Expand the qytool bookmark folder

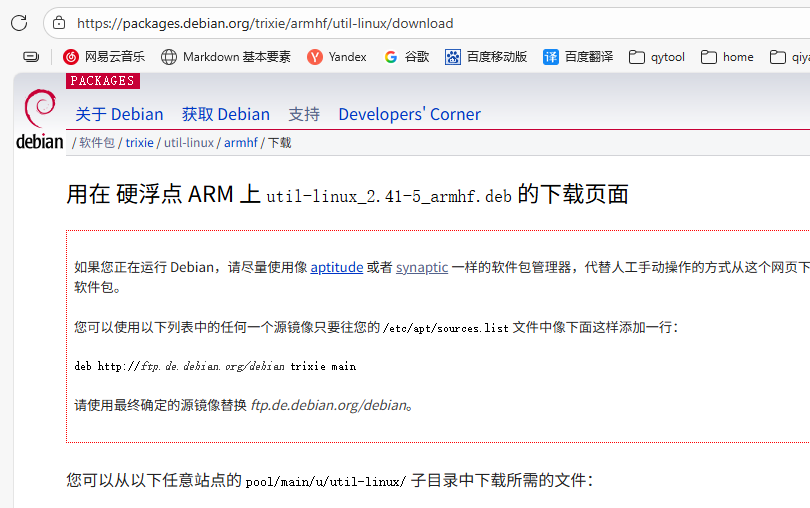click(657, 57)
